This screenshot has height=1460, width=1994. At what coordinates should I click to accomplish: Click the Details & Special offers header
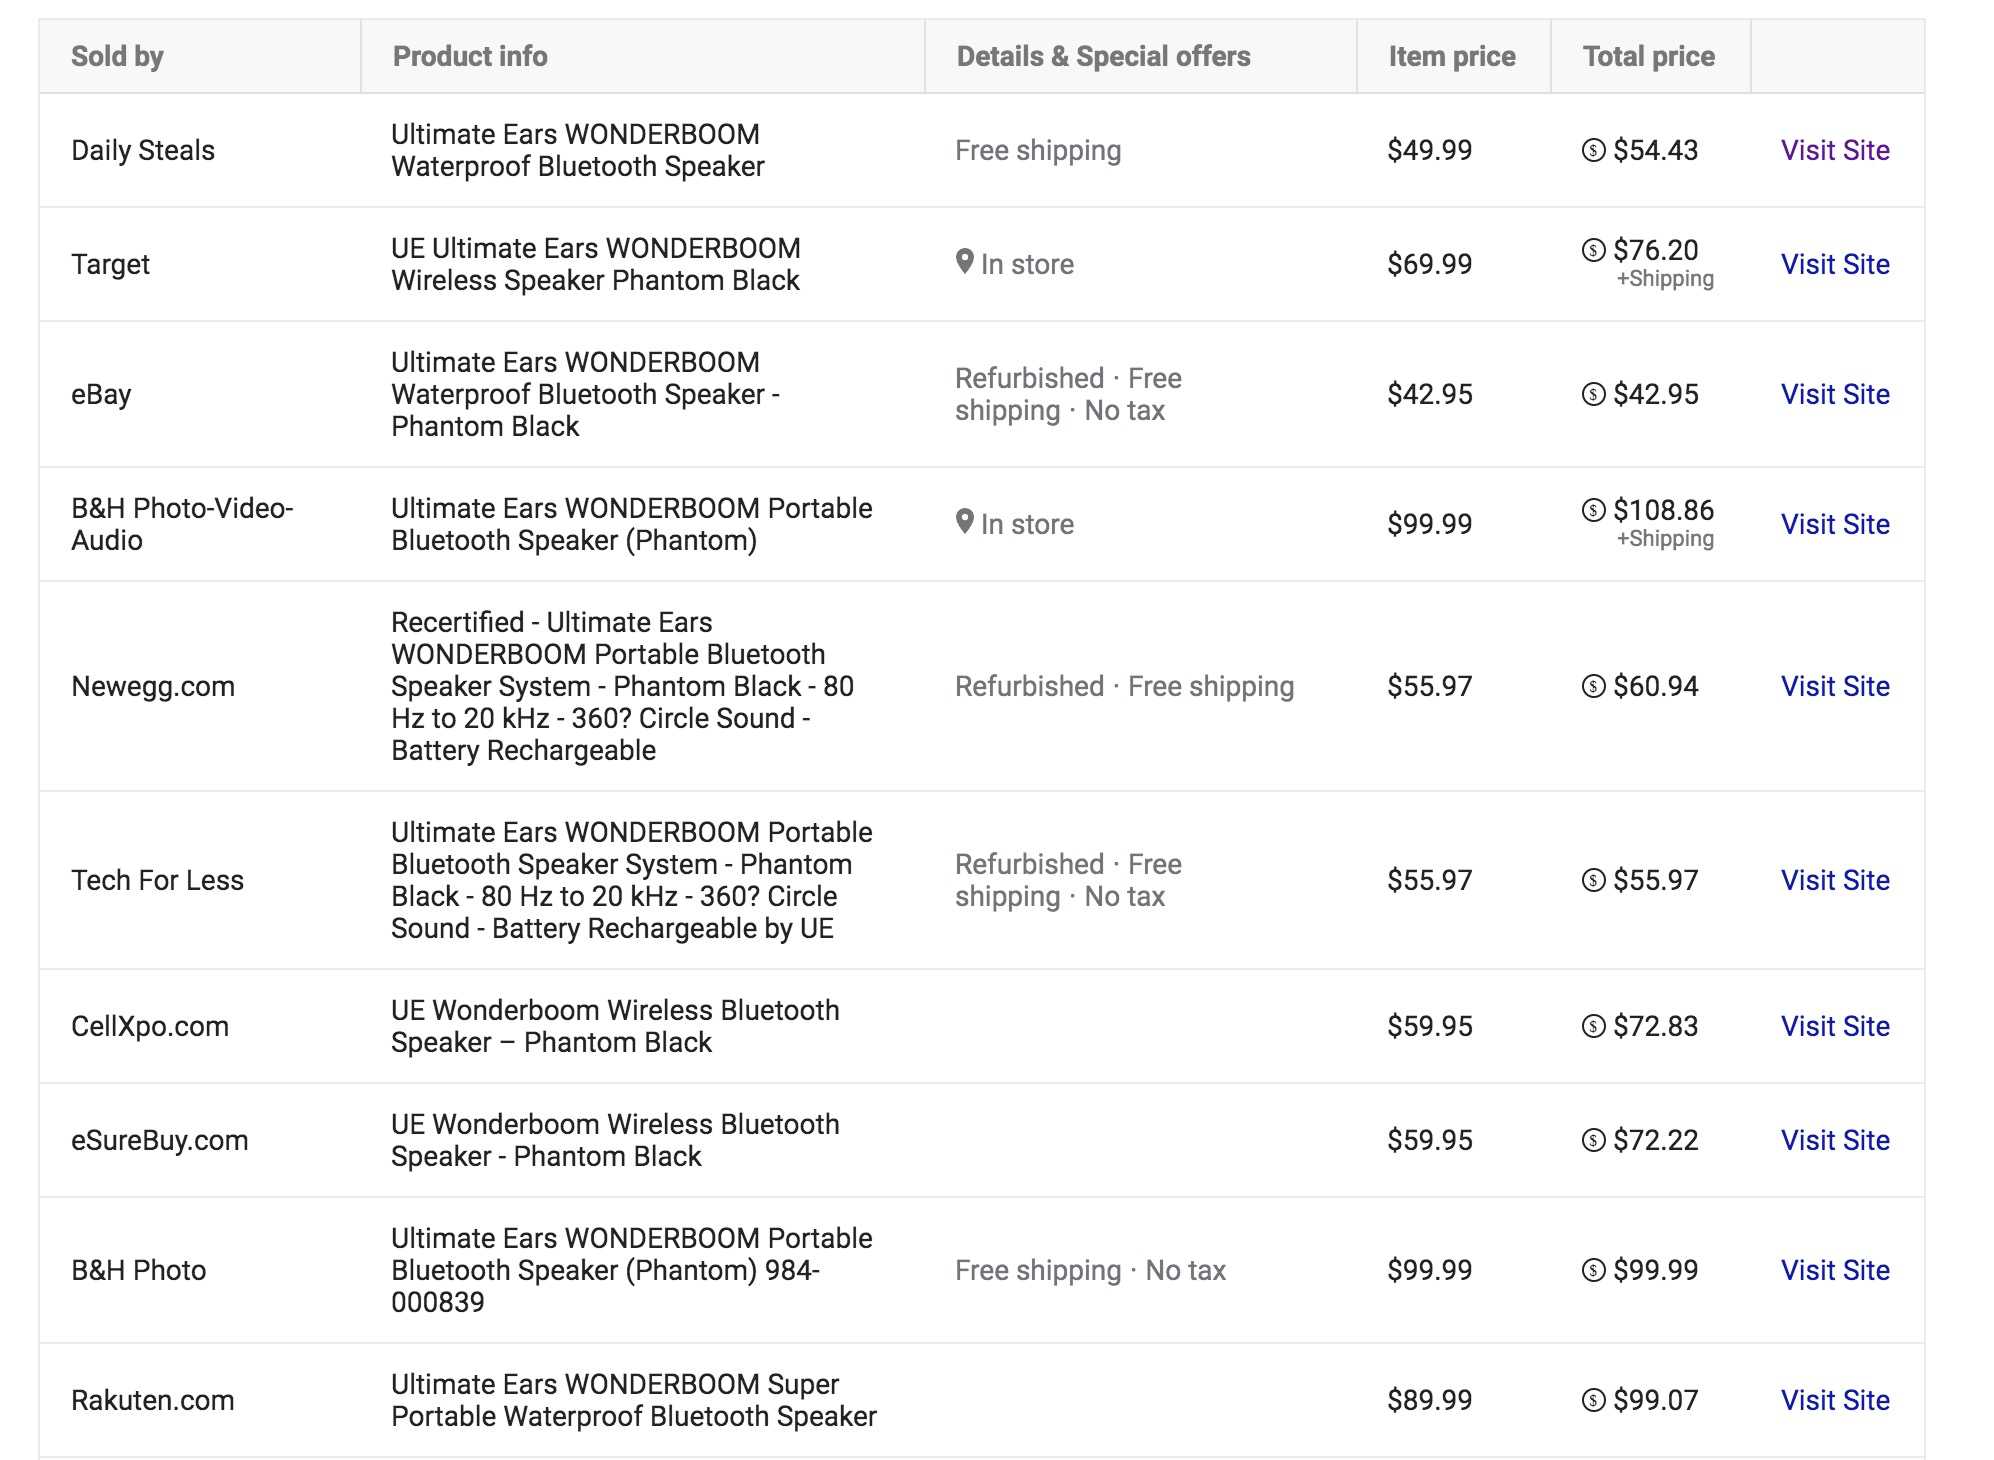coord(1103,56)
